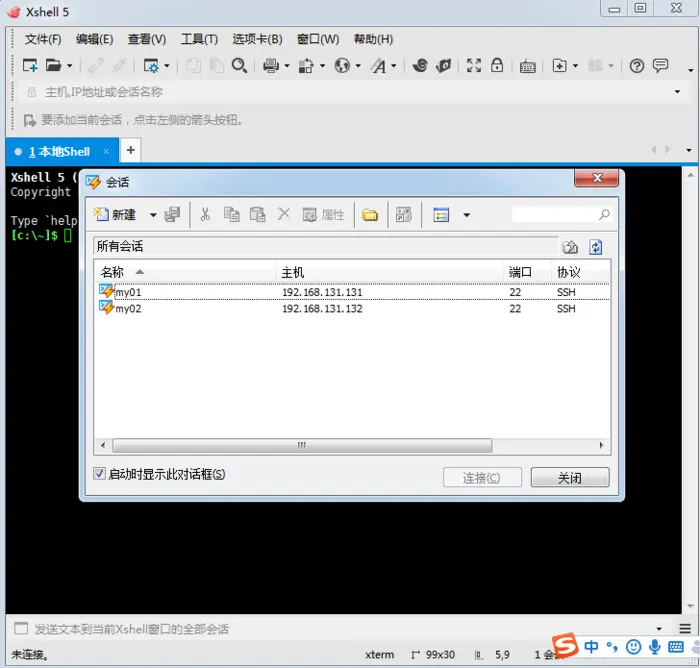This screenshot has height=668, width=700.
Task: Click the chat feedback icon
Action: coord(660,66)
